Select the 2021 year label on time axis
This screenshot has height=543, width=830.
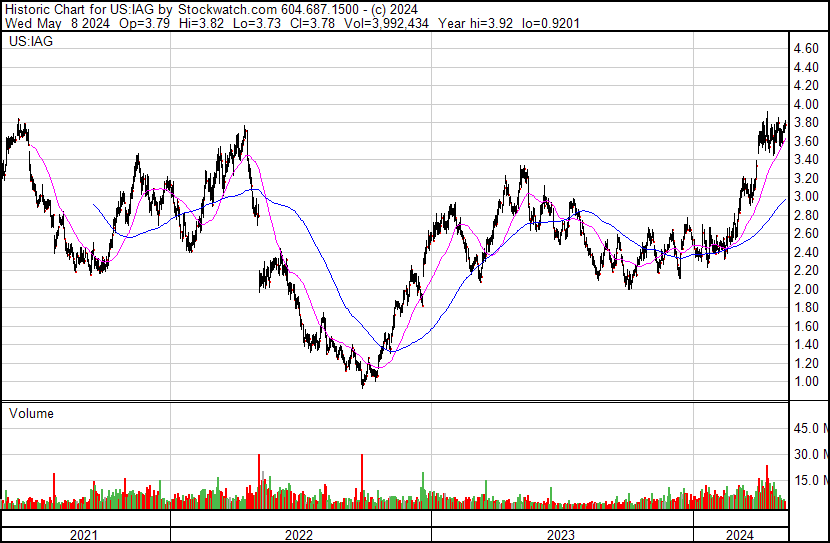(85, 534)
